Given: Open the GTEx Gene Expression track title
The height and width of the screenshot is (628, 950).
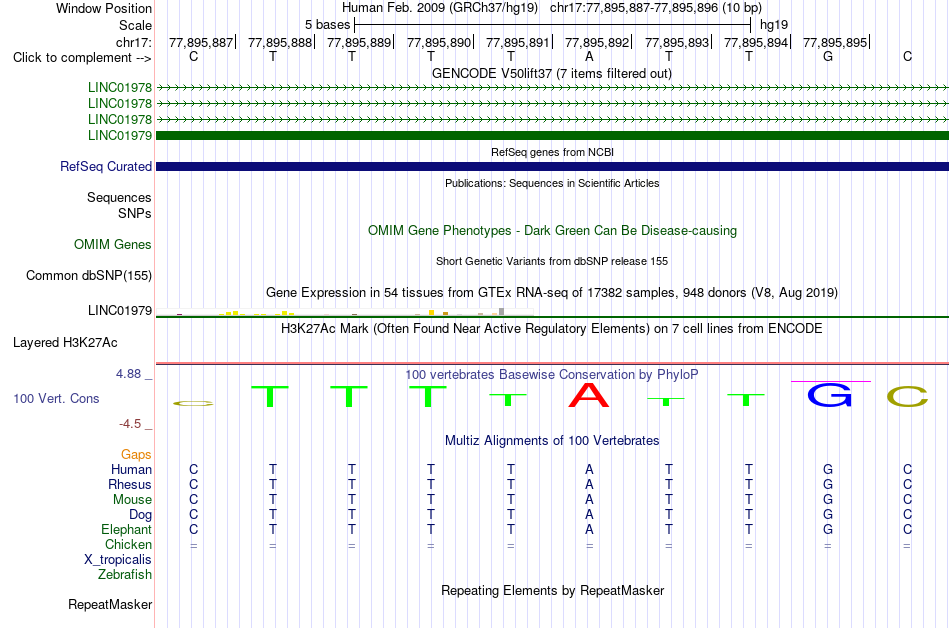Looking at the screenshot, I should [552, 293].
